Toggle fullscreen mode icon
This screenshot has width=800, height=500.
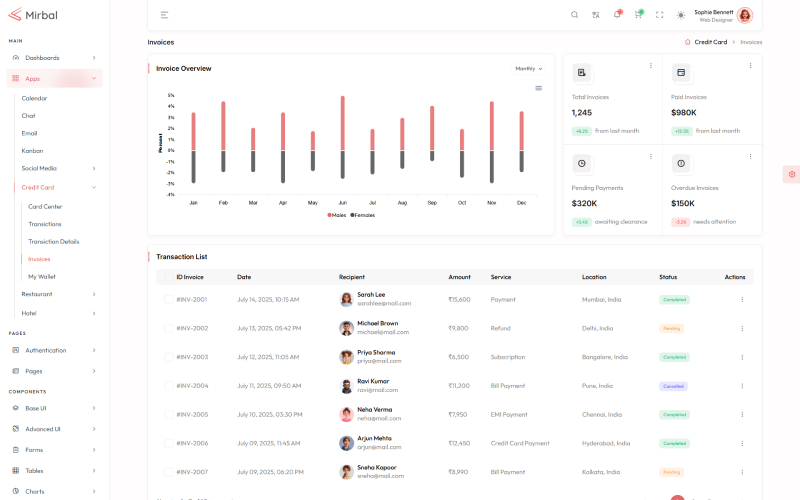tap(659, 15)
